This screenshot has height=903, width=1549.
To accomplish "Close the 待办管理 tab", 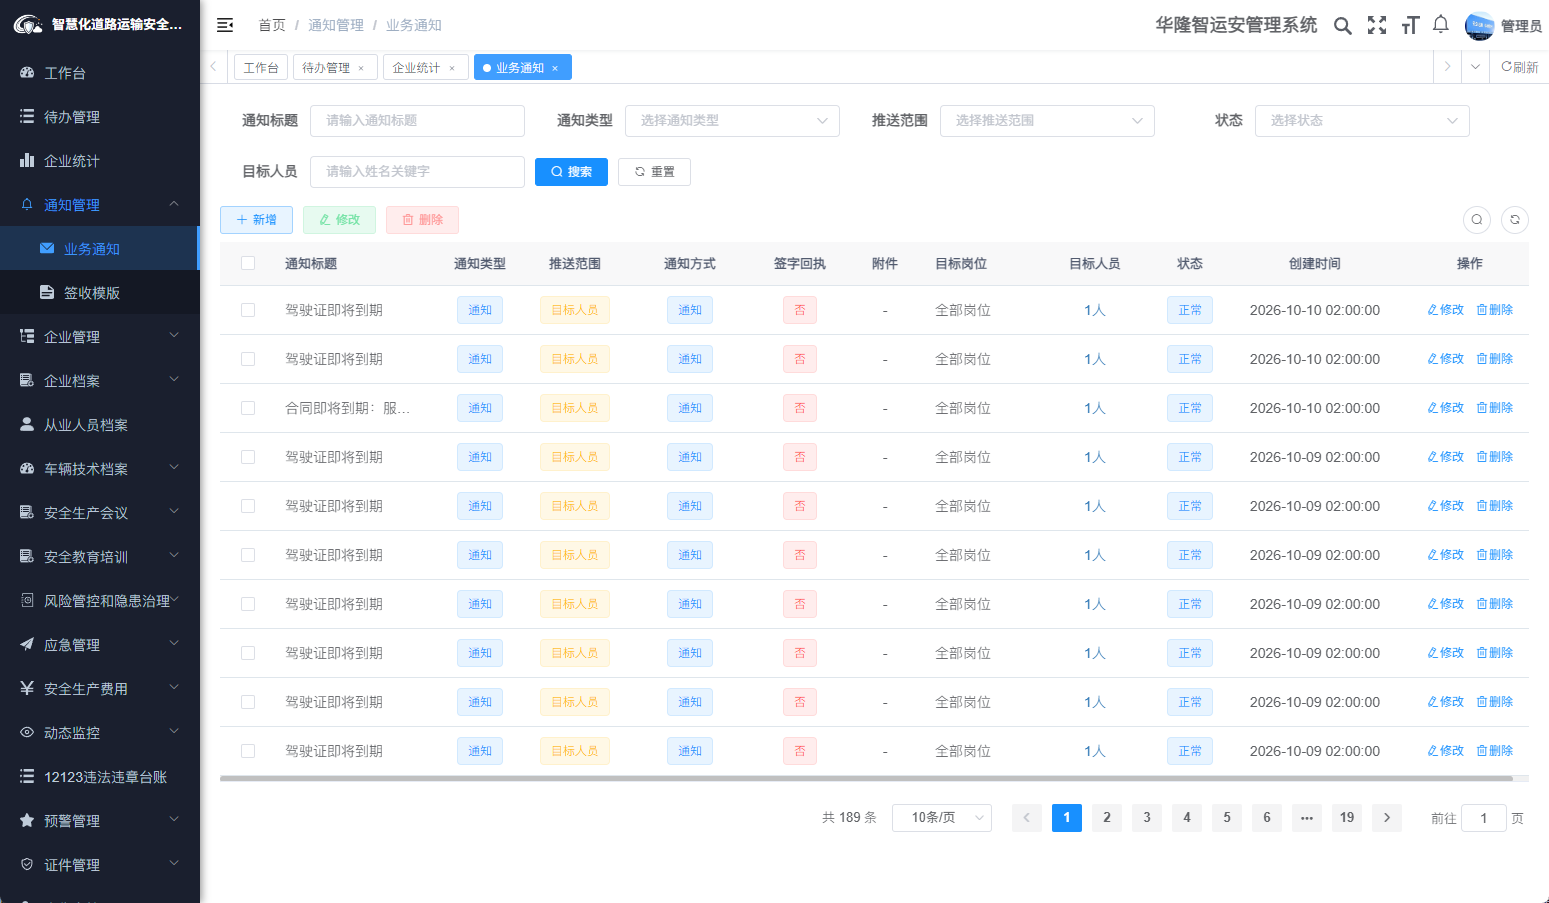I will pos(361,68).
